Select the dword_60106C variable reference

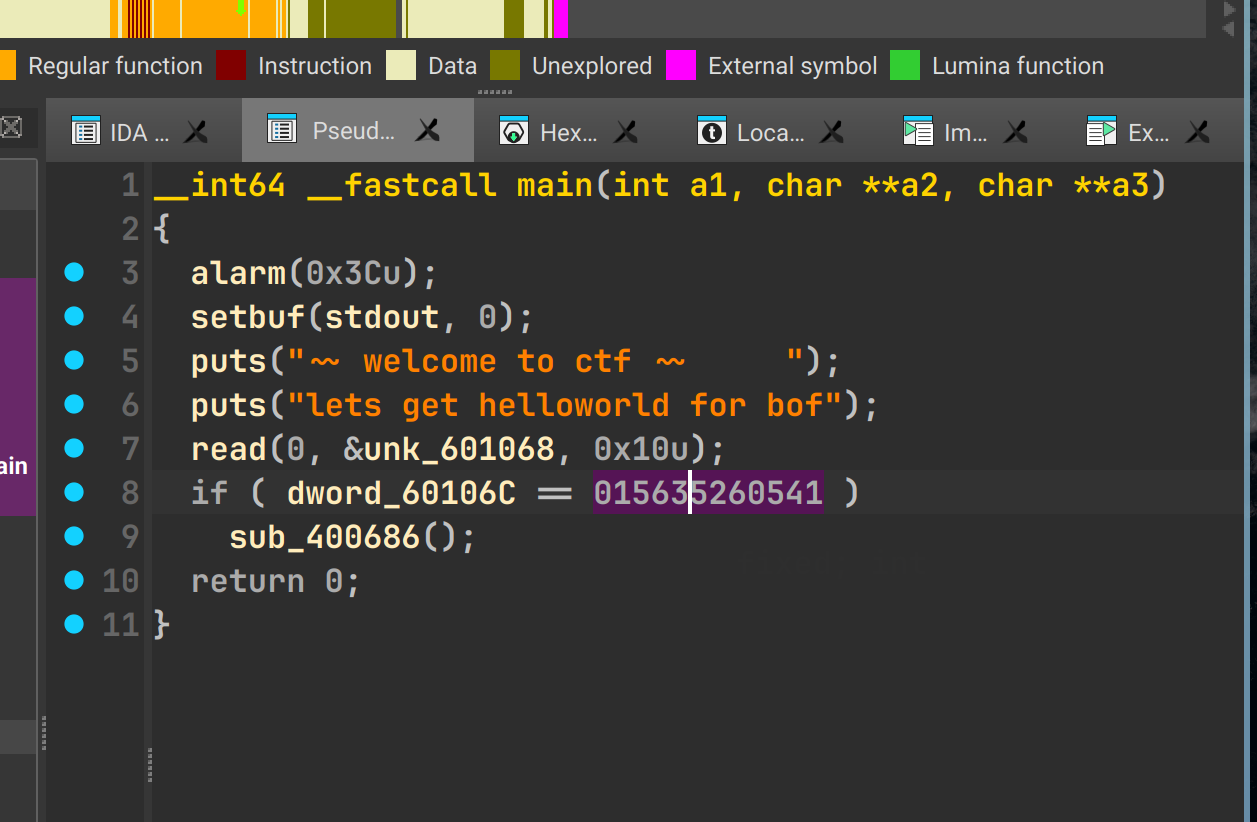[x=401, y=493]
